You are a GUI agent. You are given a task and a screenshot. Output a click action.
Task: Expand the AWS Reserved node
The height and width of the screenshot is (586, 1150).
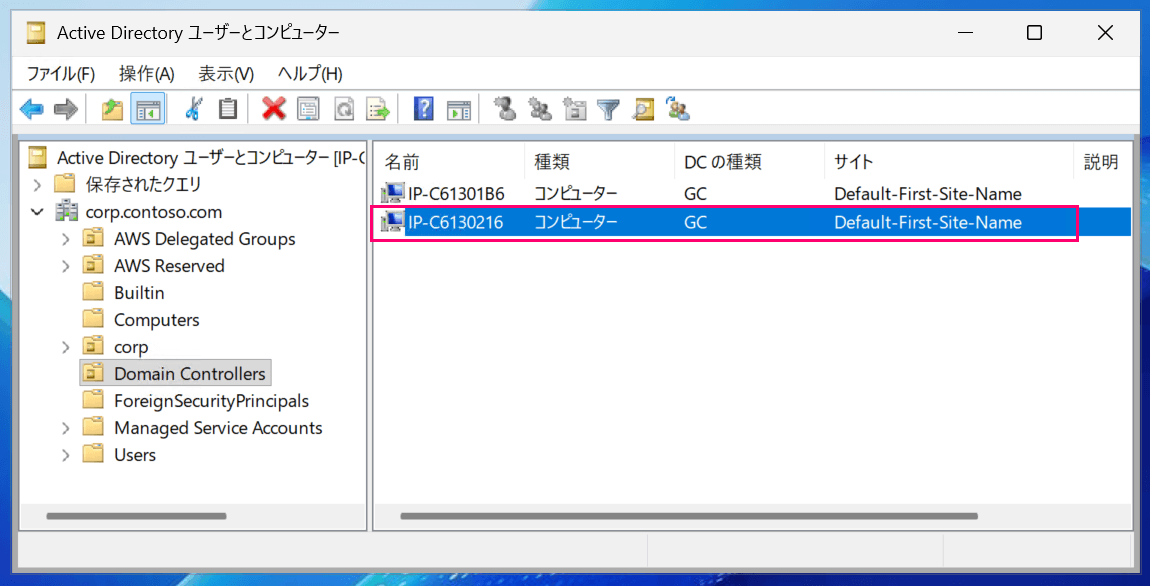click(x=66, y=265)
